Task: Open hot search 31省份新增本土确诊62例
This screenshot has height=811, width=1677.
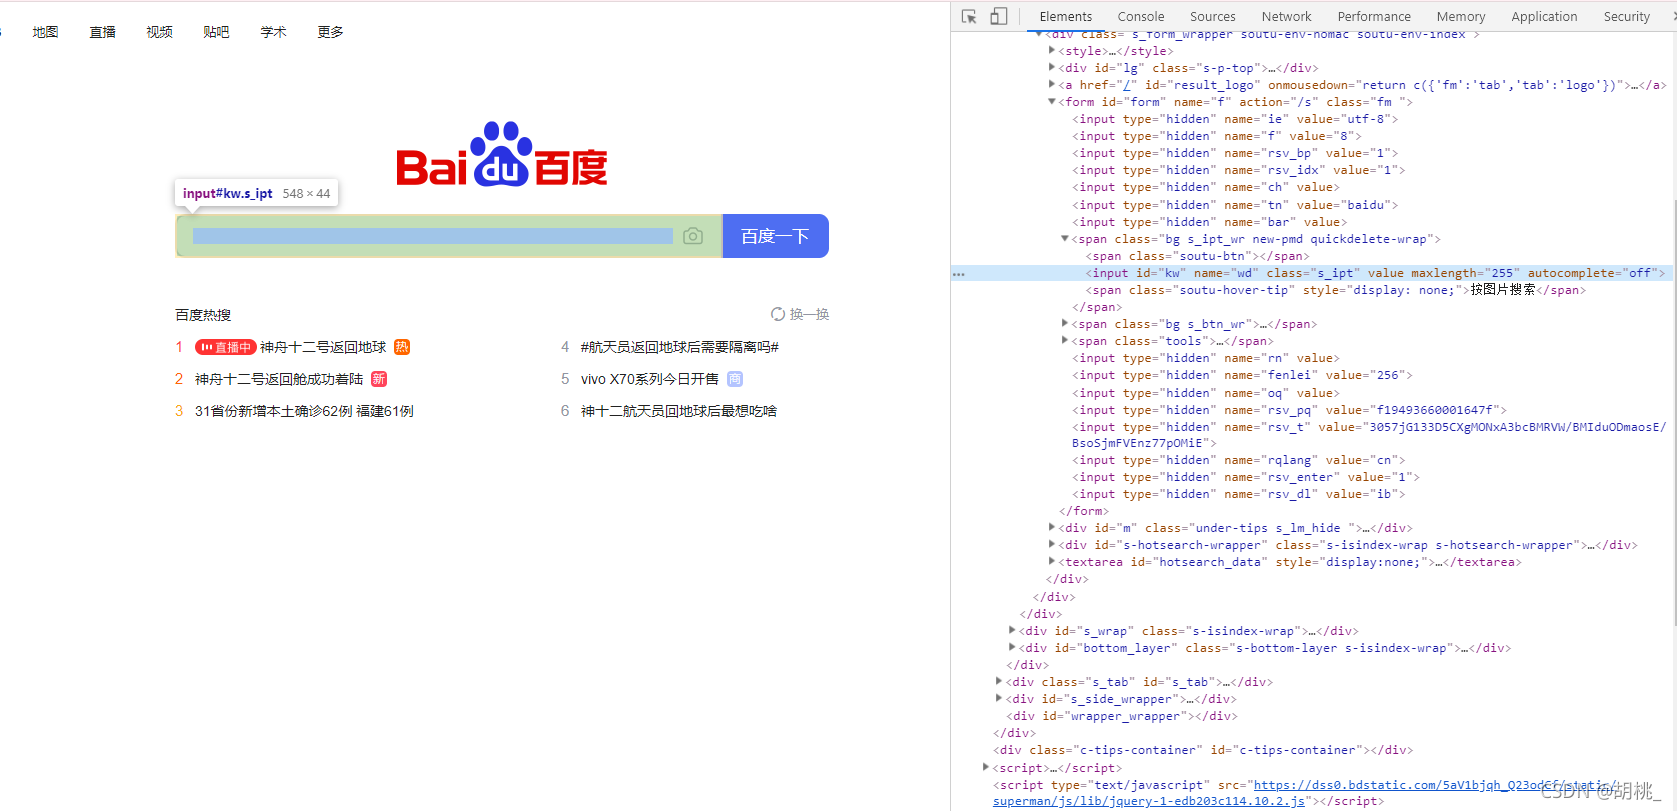Action: click(x=304, y=411)
